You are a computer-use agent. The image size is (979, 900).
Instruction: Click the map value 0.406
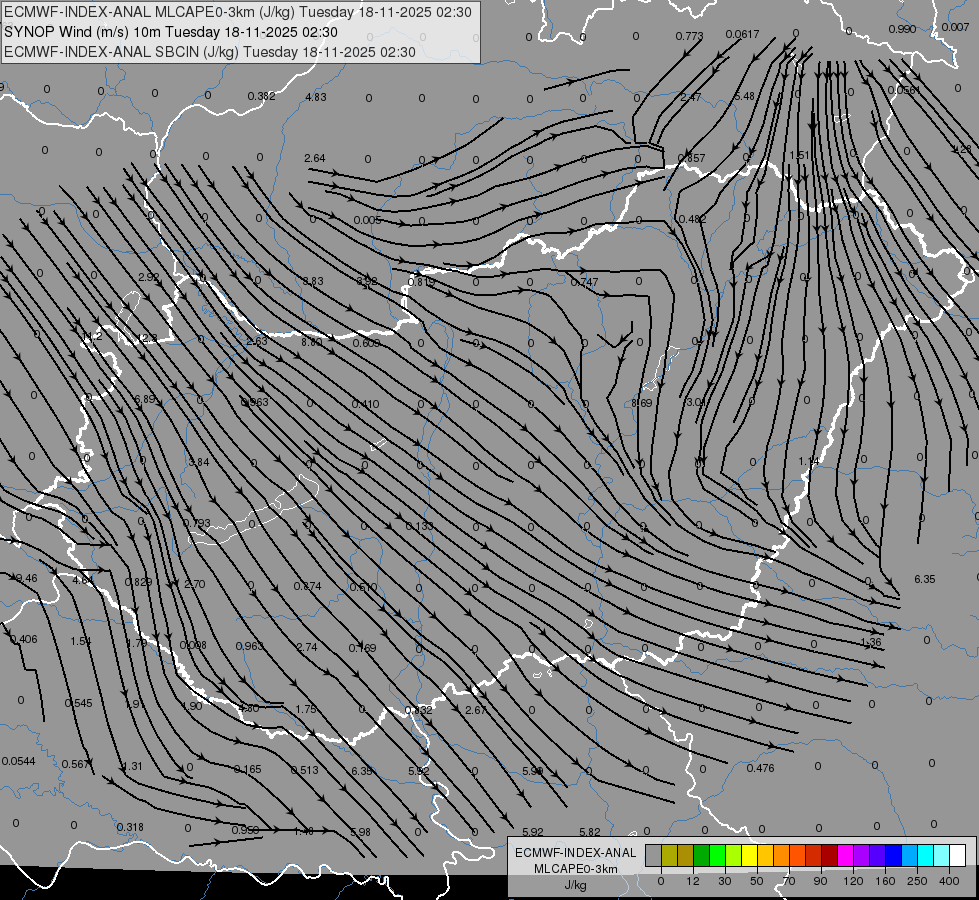24,639
